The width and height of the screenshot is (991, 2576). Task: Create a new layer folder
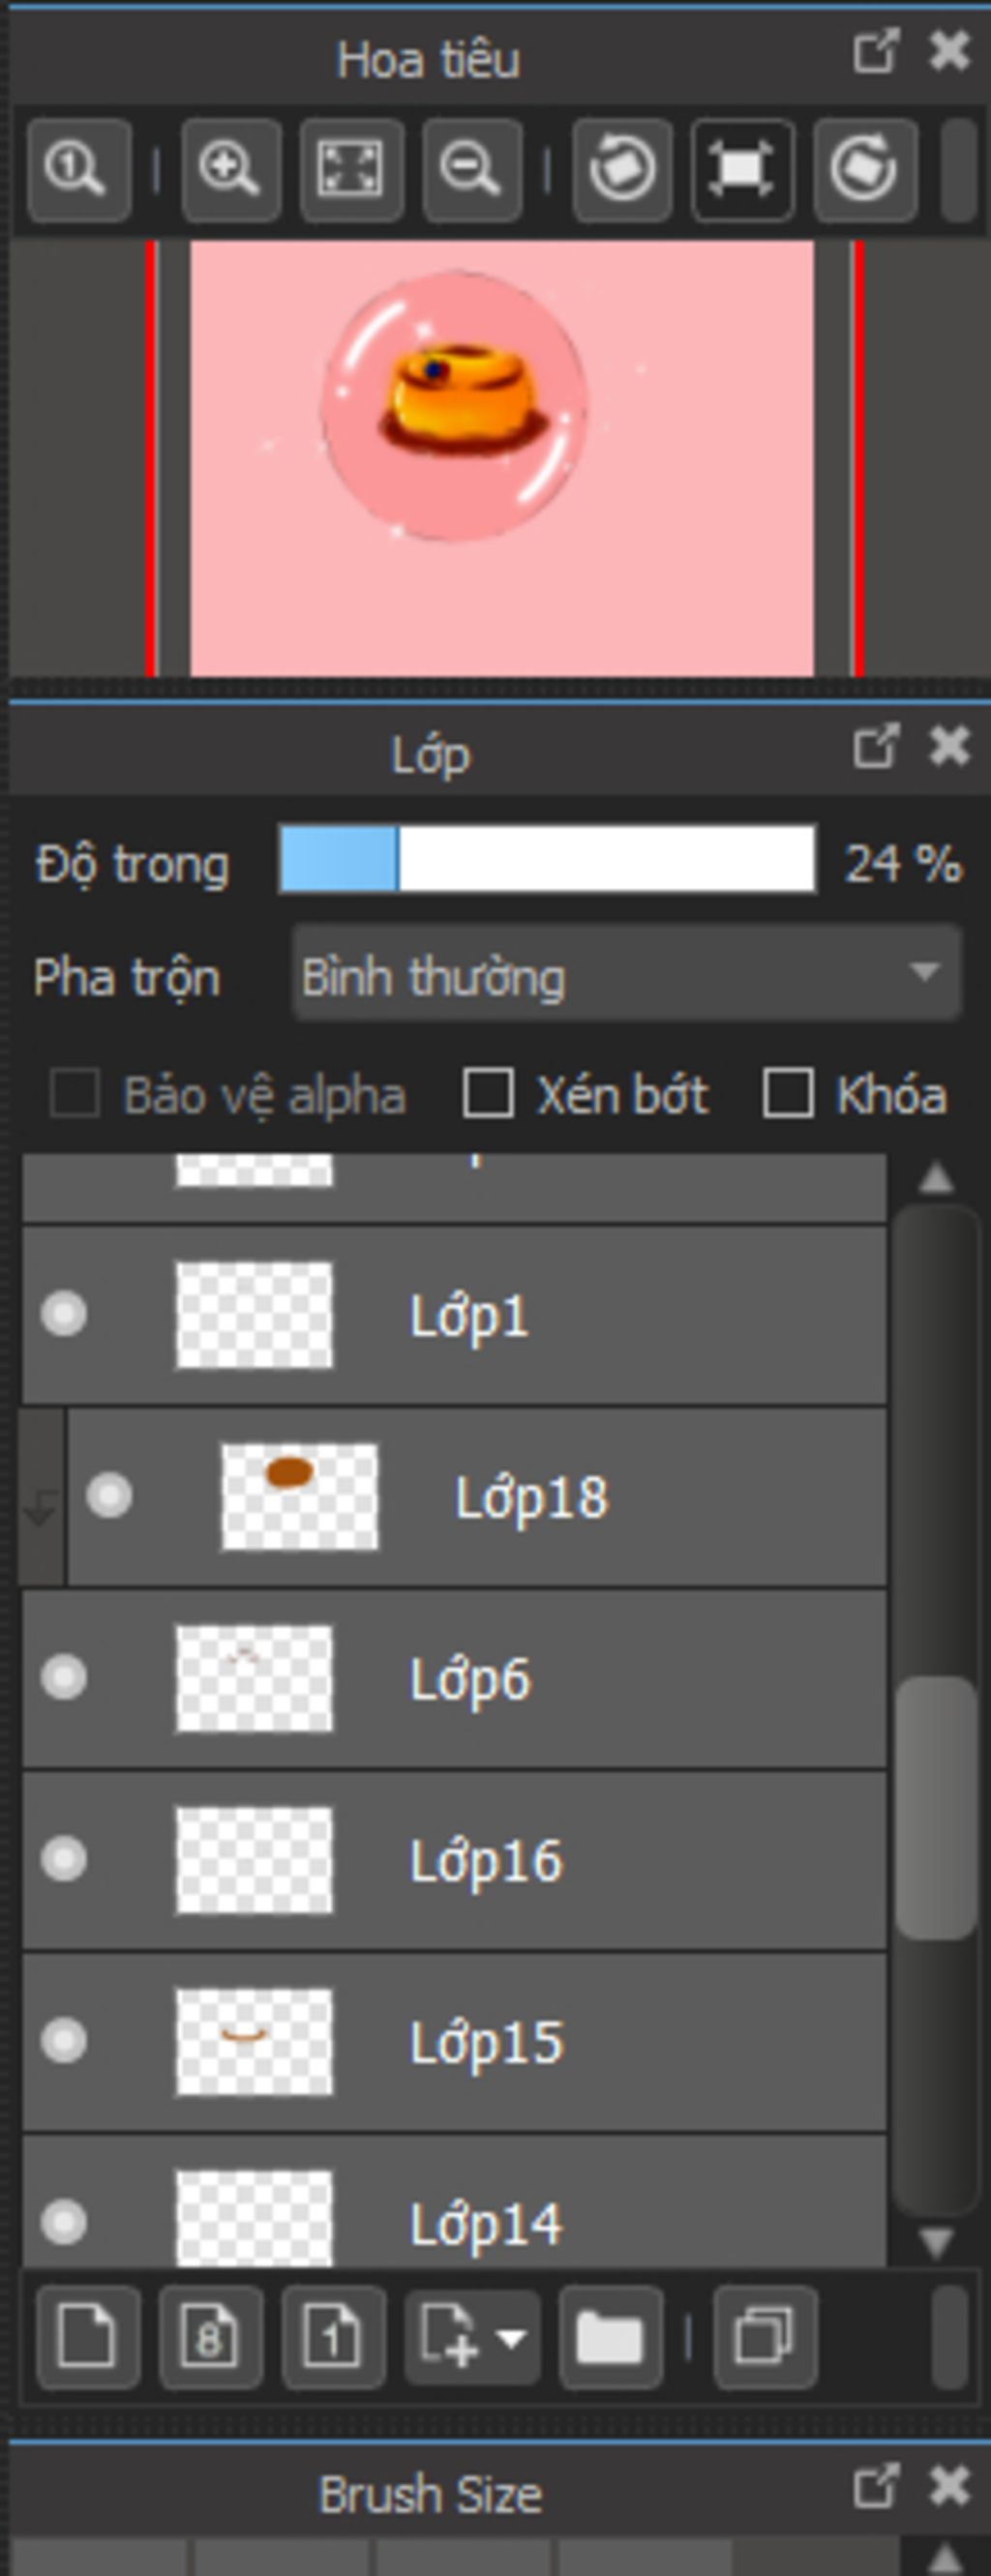[x=610, y=2338]
